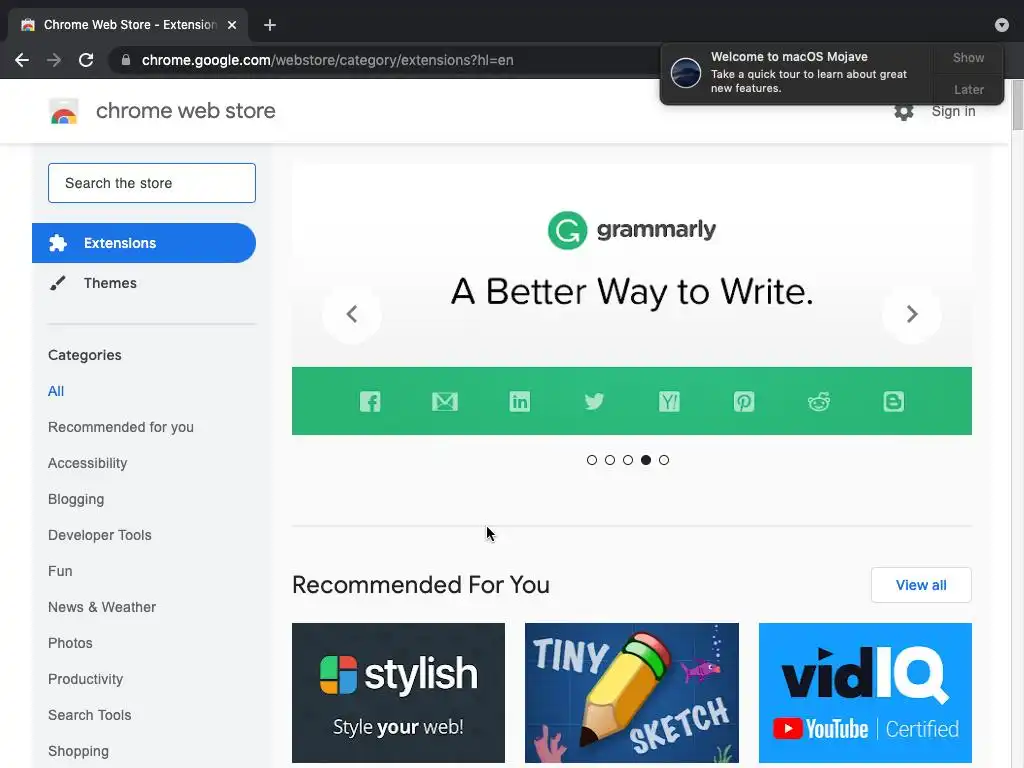1024x768 pixels.
Task: Select the fifth carousel dot indicator
Action: 664,460
